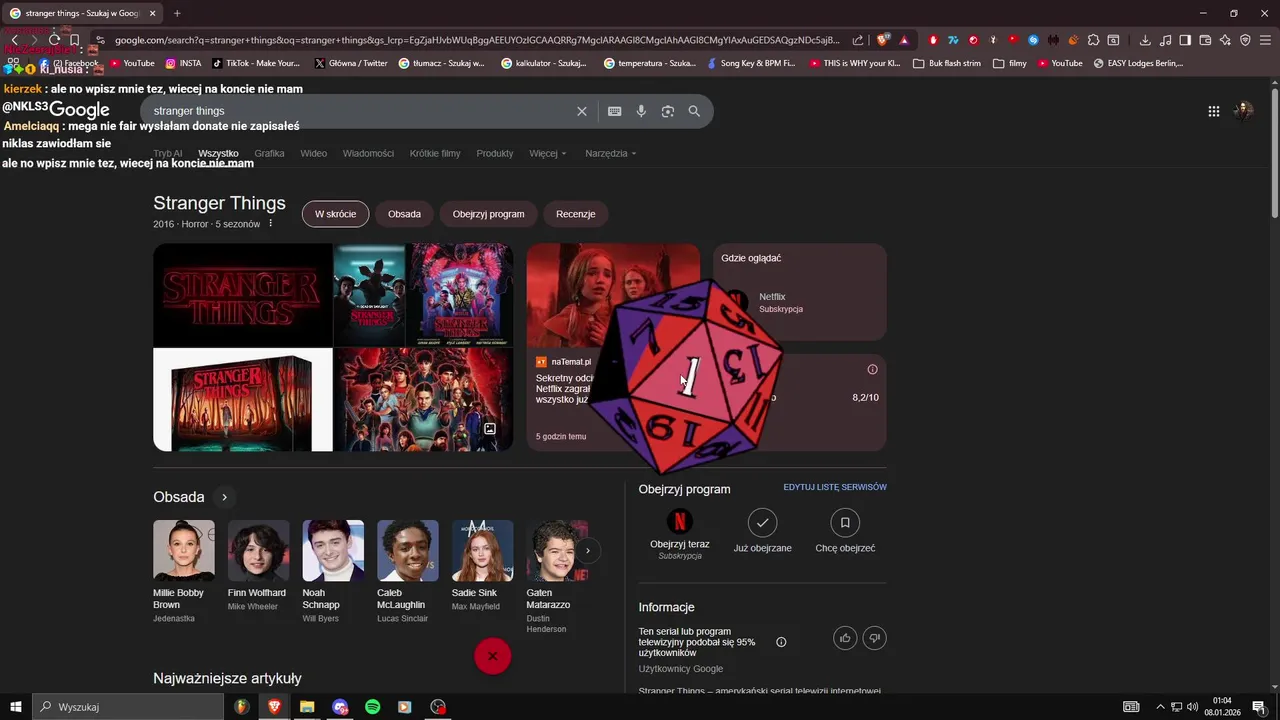This screenshot has height=720, width=1280.
Task: Expand the Obsada section arrow
Action: [224, 497]
